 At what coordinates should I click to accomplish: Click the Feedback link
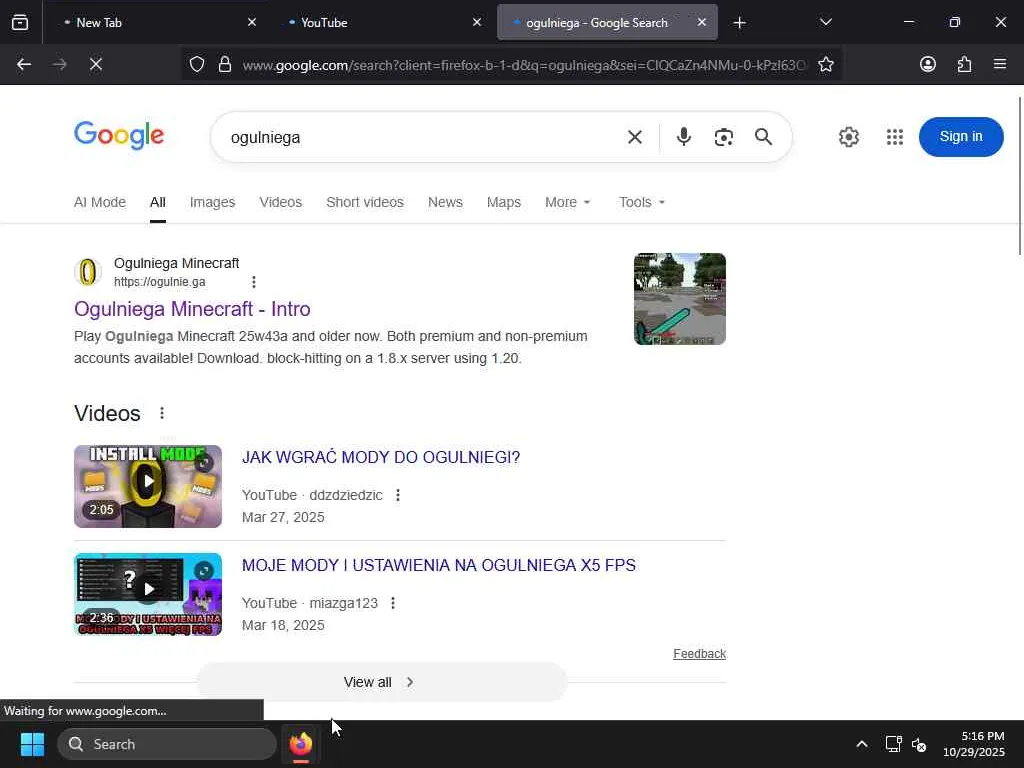pyautogui.click(x=699, y=654)
